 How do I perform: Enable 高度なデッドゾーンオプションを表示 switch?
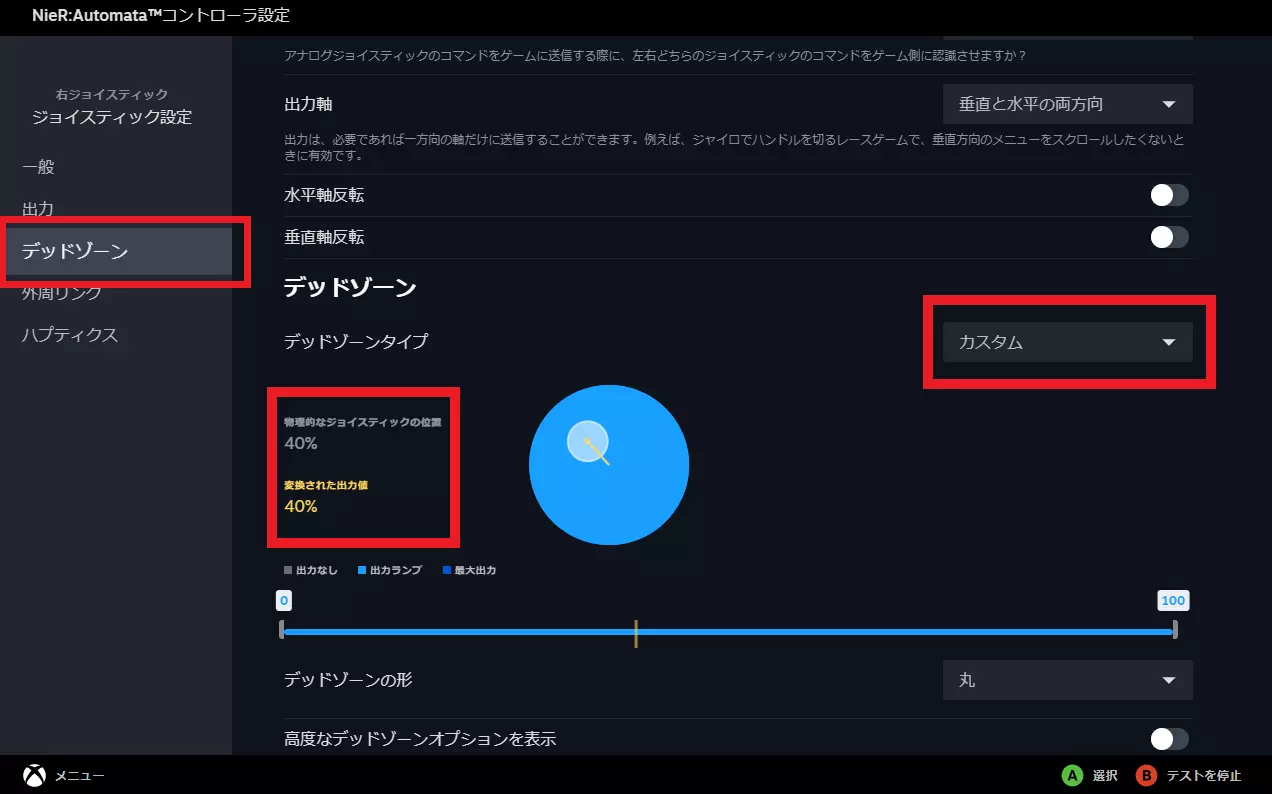click(x=1169, y=739)
